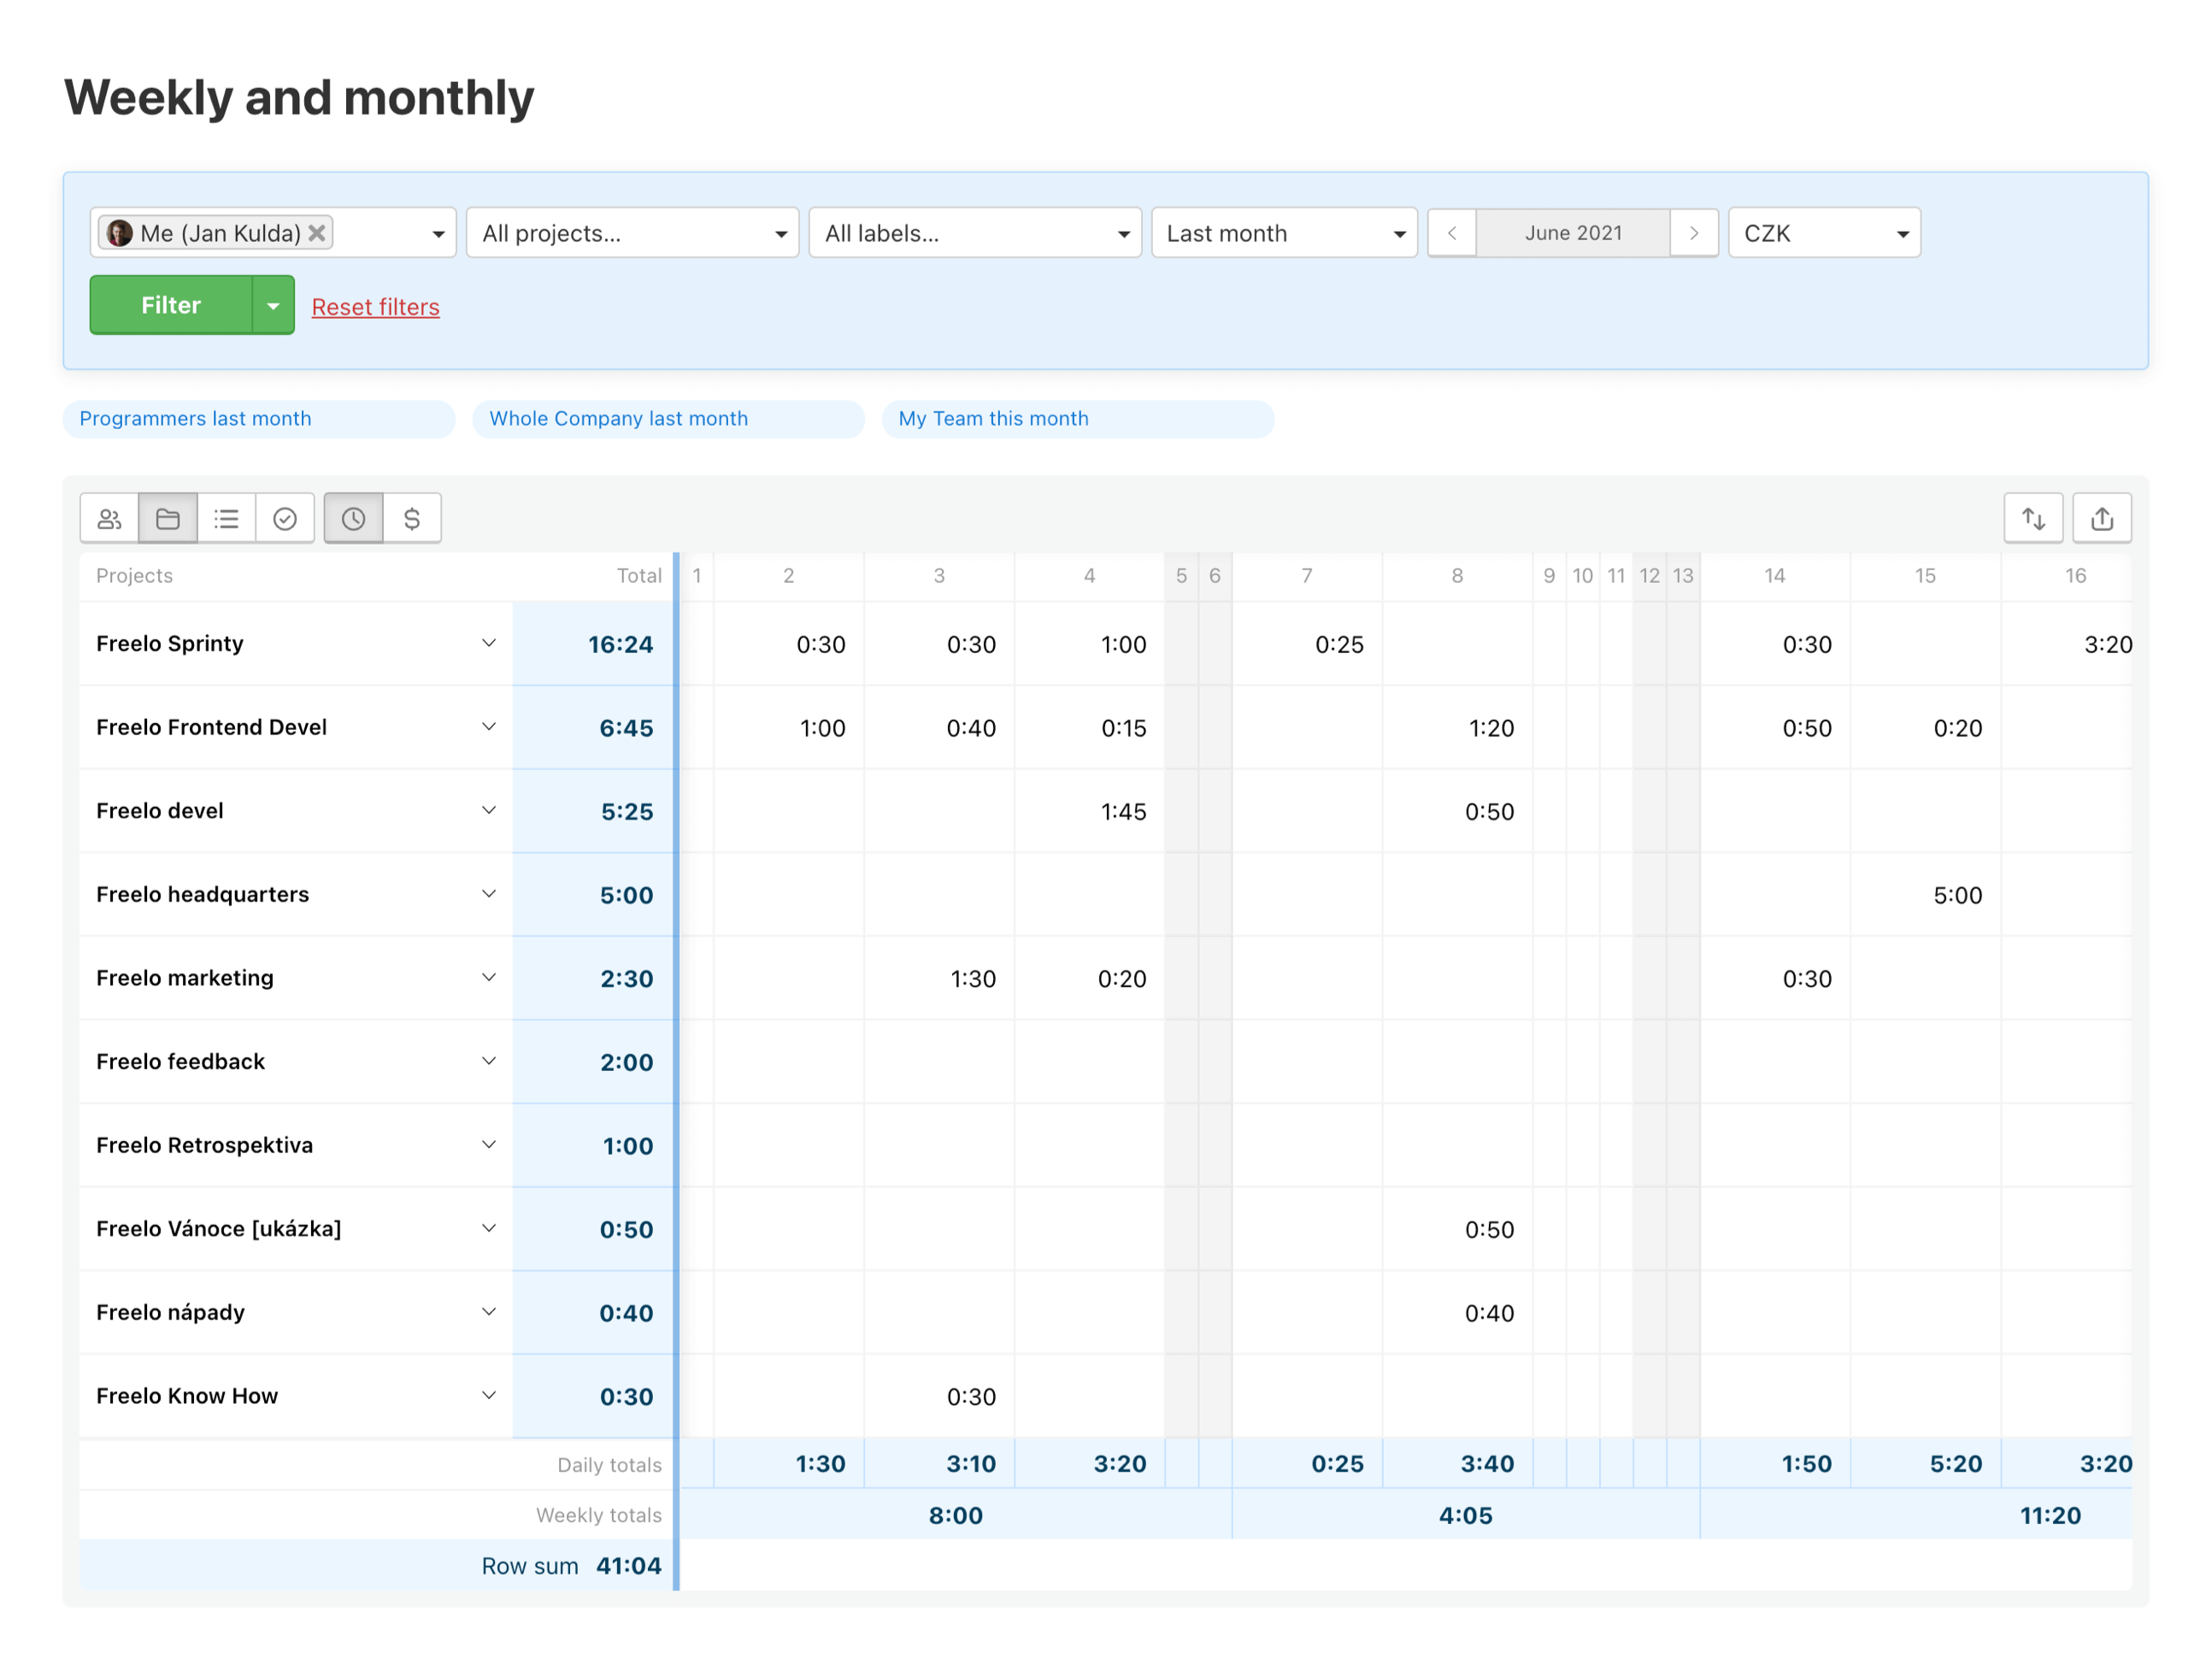Remove Me (Jan Kulda) from user filter
The image size is (2212, 1672).
tap(317, 233)
